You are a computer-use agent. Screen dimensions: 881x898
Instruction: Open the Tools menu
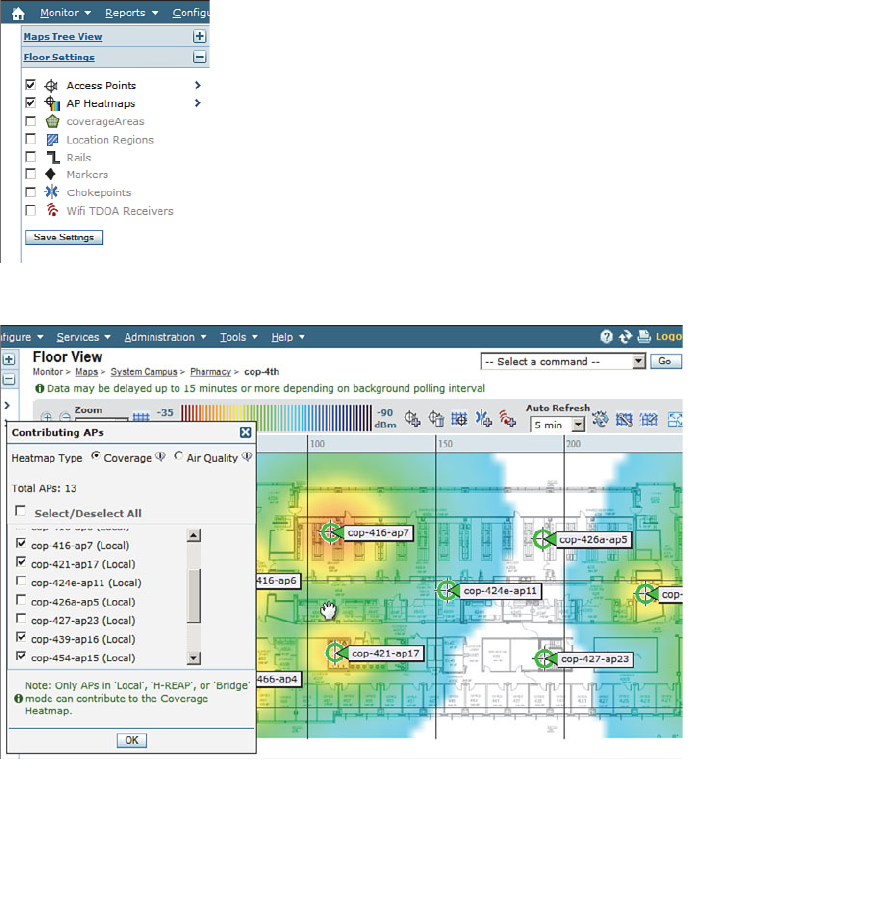point(239,337)
